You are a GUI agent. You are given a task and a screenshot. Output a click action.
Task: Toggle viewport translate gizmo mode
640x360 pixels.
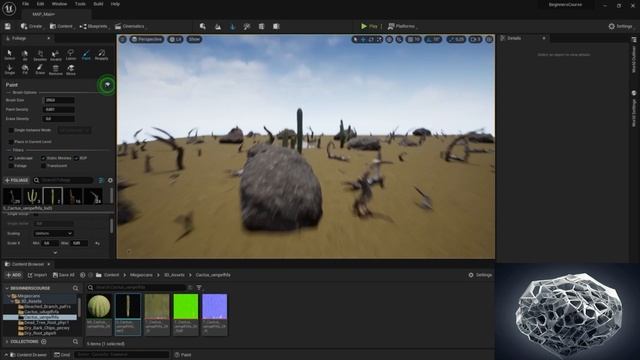pos(363,39)
